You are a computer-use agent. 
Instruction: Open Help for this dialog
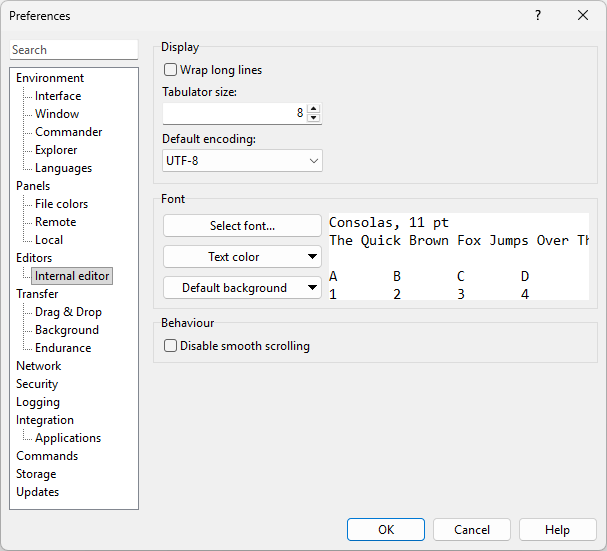click(x=557, y=530)
